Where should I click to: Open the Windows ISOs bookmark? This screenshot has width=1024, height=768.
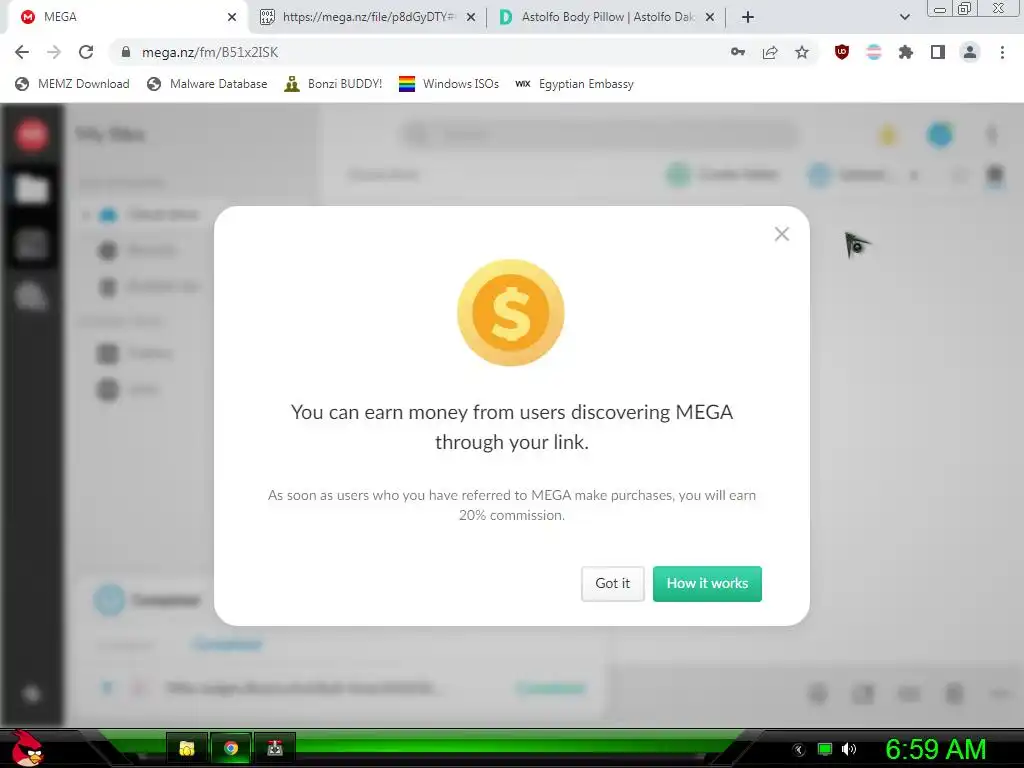click(449, 84)
